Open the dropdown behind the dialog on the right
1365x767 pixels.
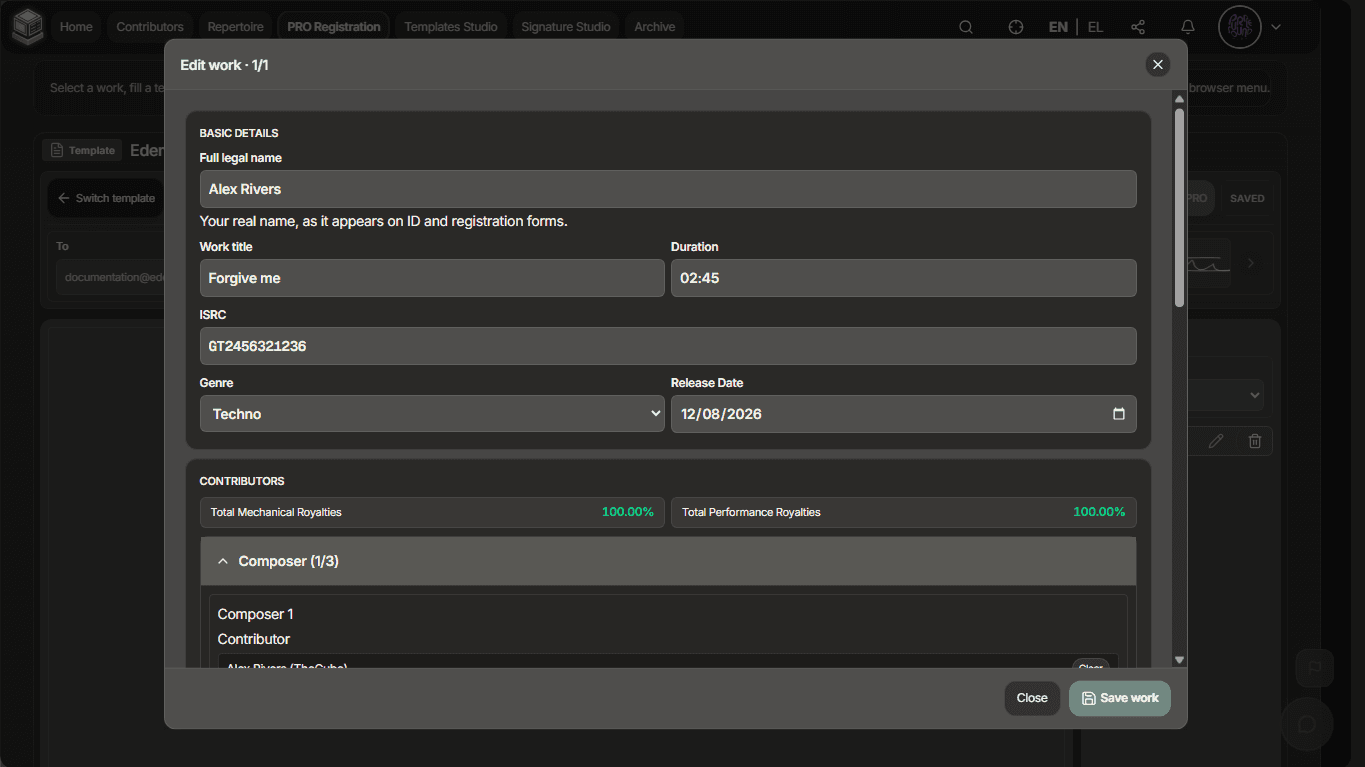tap(1226, 395)
